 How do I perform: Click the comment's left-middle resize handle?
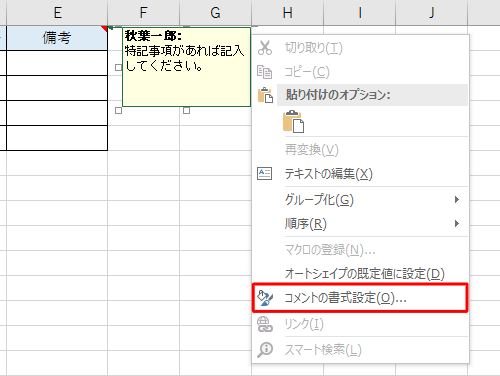pos(118,67)
